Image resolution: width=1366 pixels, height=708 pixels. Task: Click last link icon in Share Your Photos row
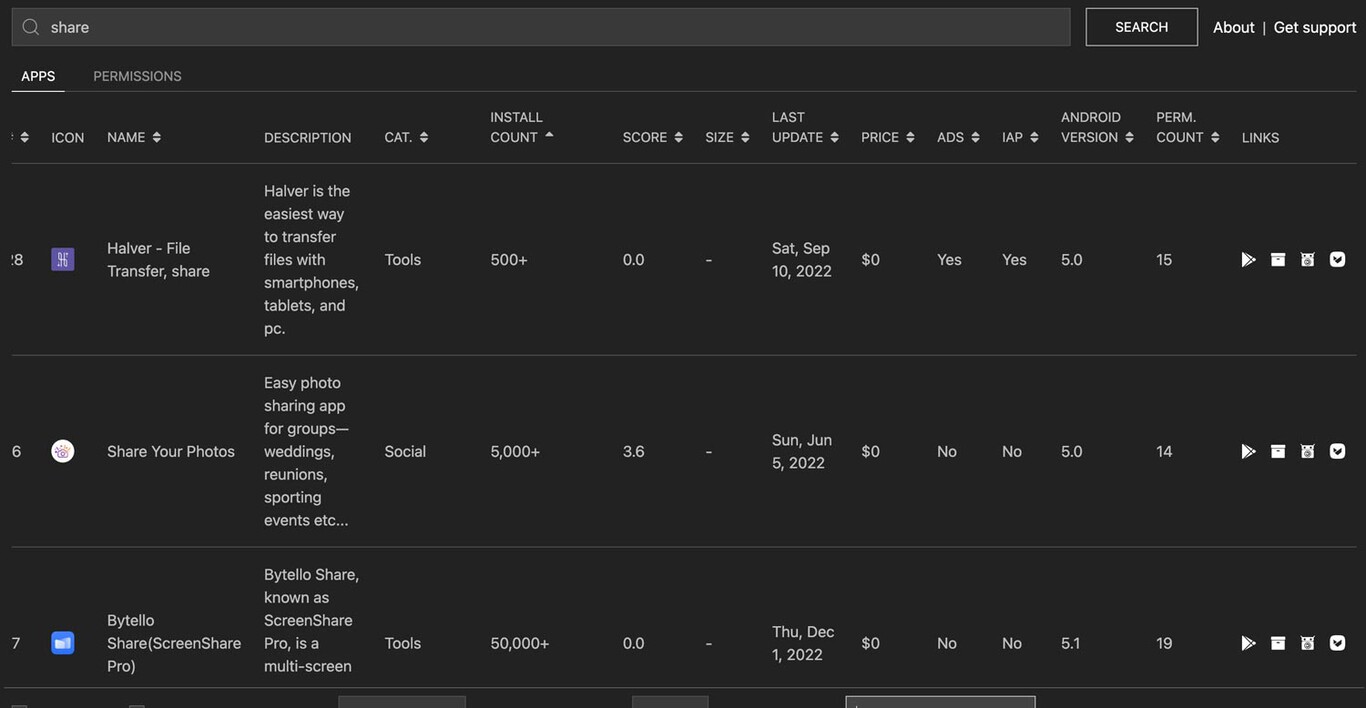(x=1337, y=452)
